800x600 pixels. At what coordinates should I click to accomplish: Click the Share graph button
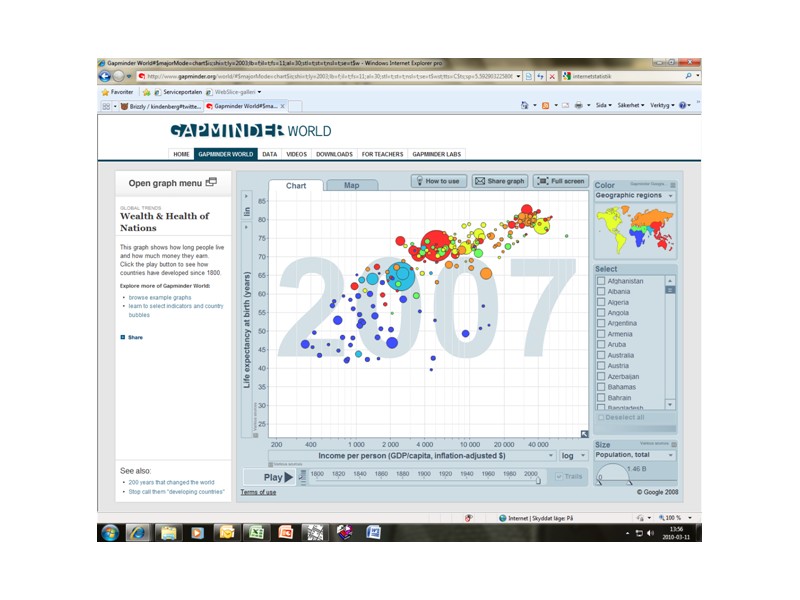(x=500, y=181)
